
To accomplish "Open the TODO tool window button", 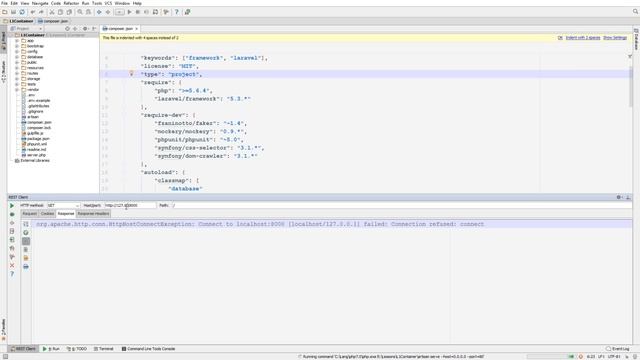I will point(77,349).
